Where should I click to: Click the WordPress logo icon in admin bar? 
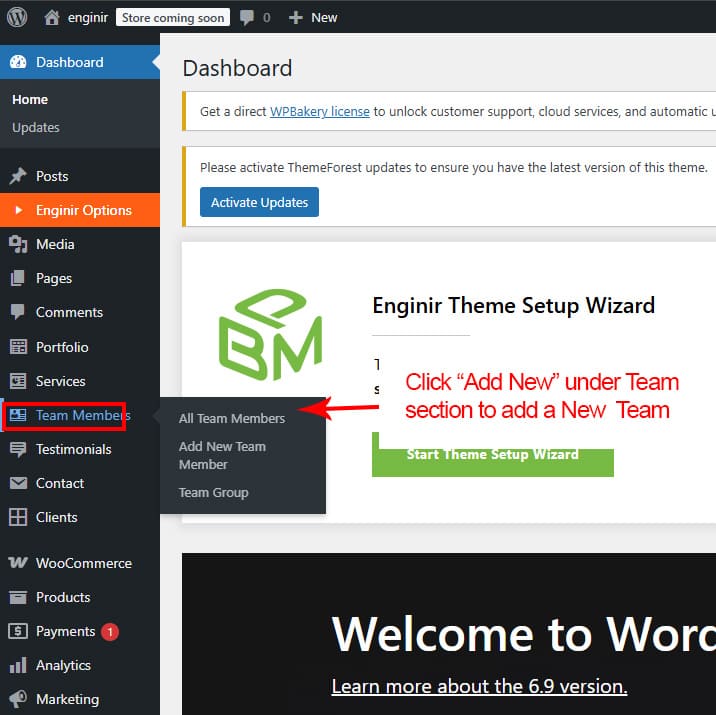click(x=17, y=17)
